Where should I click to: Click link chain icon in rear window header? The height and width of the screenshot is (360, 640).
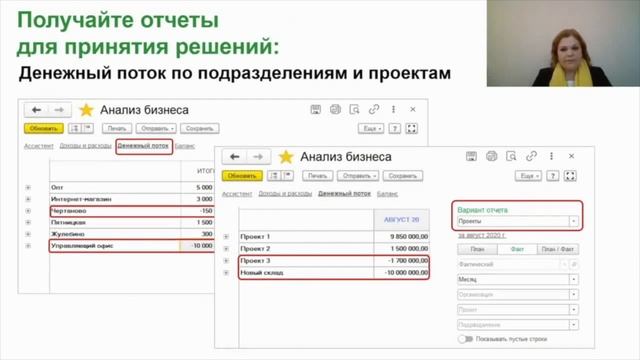click(373, 109)
